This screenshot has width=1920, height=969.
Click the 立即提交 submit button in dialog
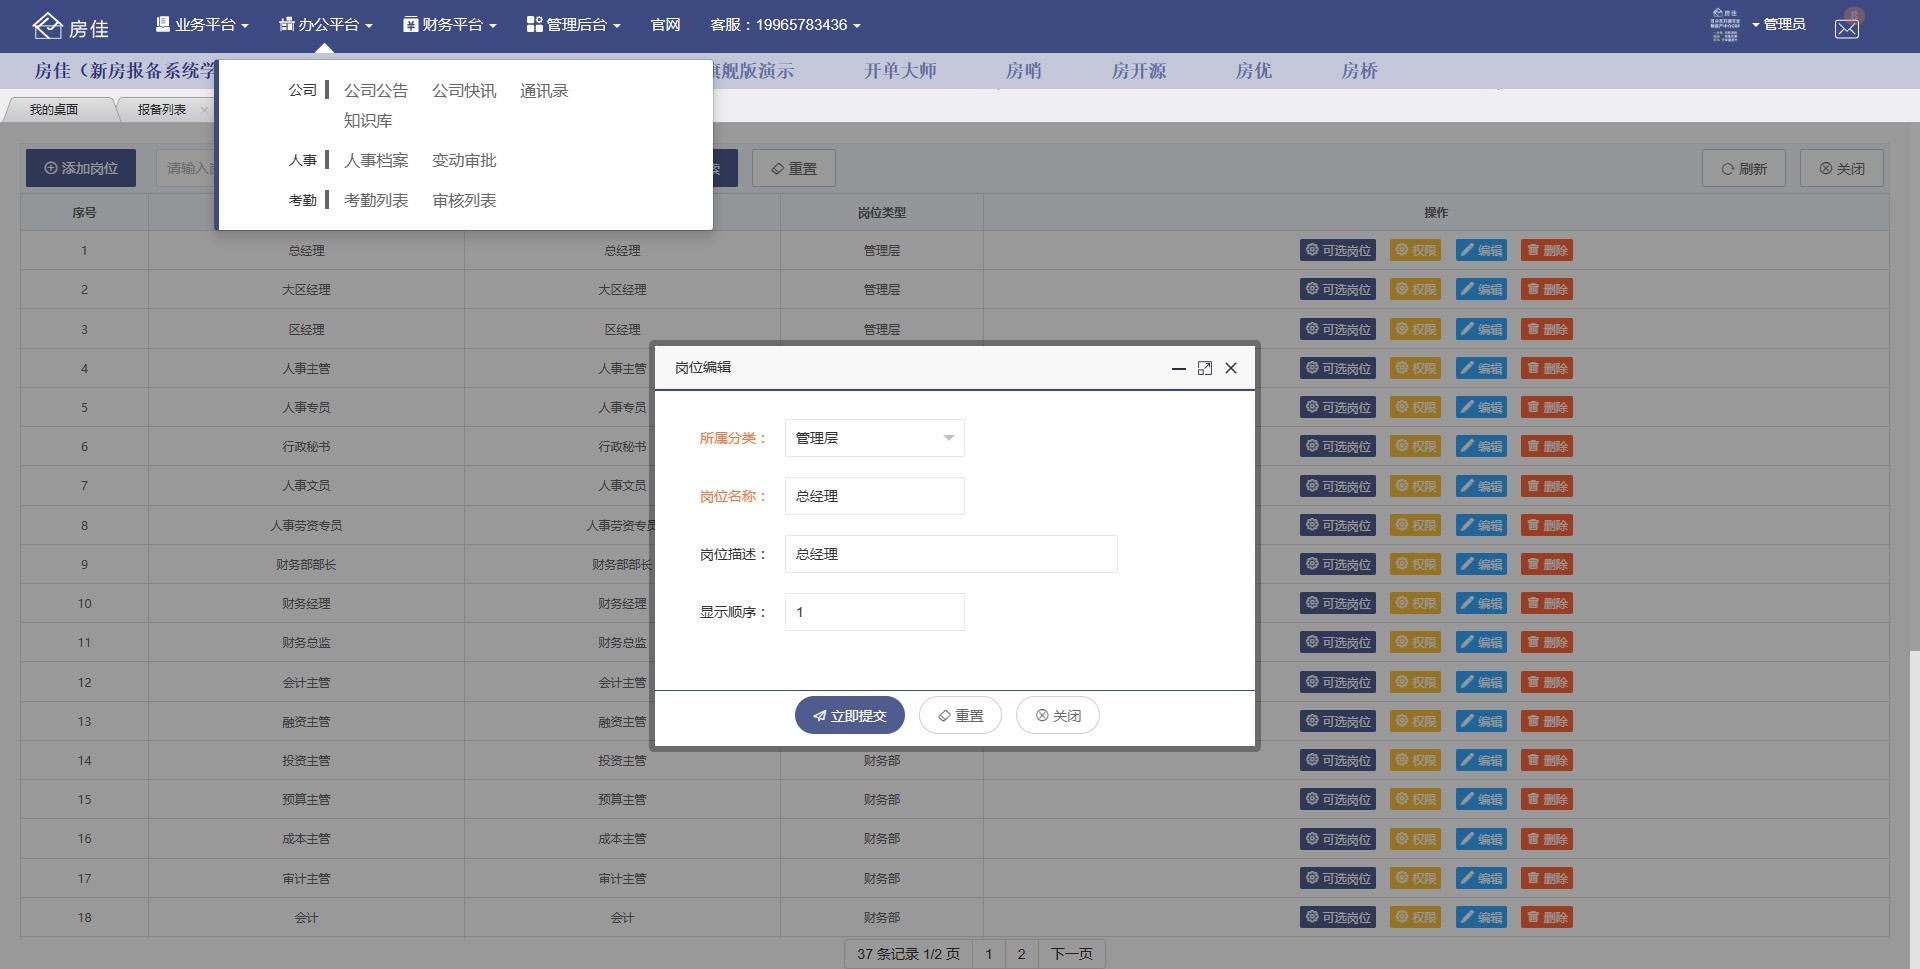(849, 715)
